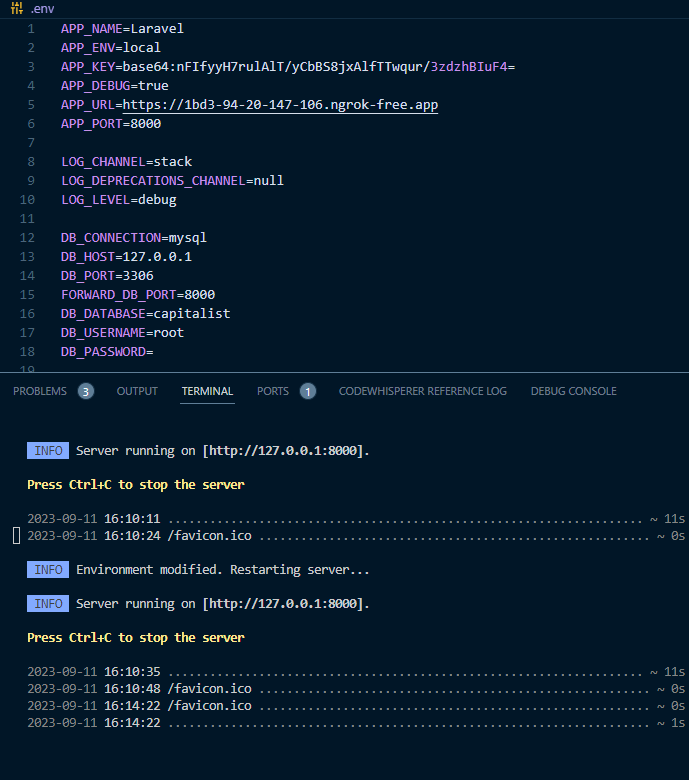Click the first Press Ctrl+C message

click(136, 485)
